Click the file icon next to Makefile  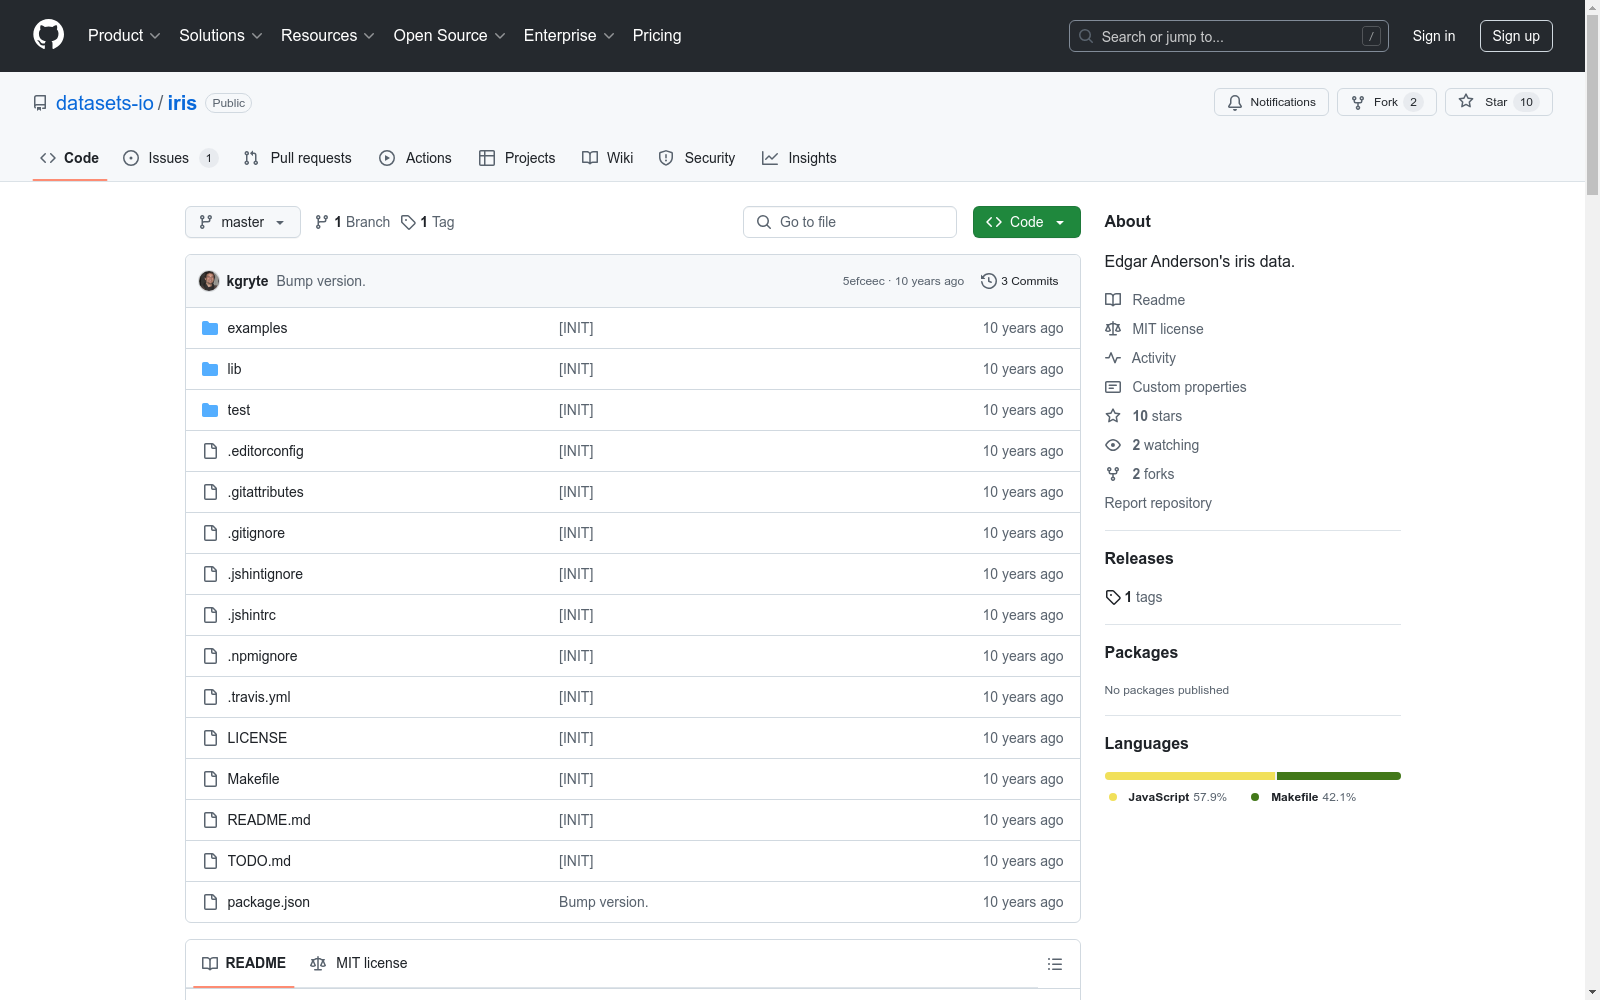pyautogui.click(x=210, y=779)
